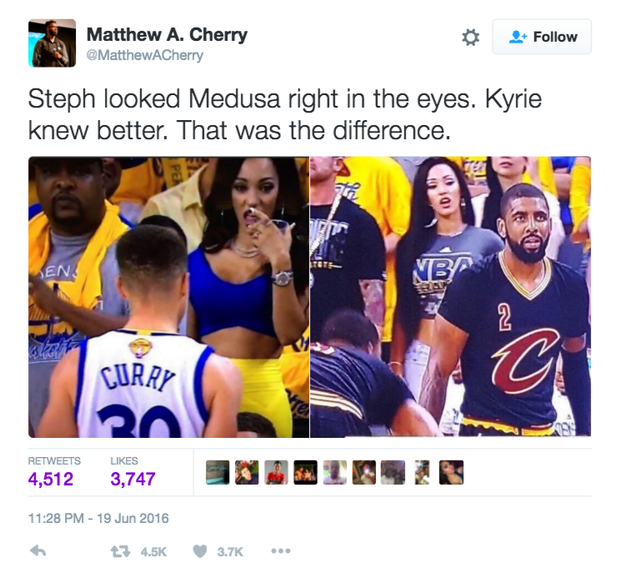Open the gear settings dropdown

point(470,37)
